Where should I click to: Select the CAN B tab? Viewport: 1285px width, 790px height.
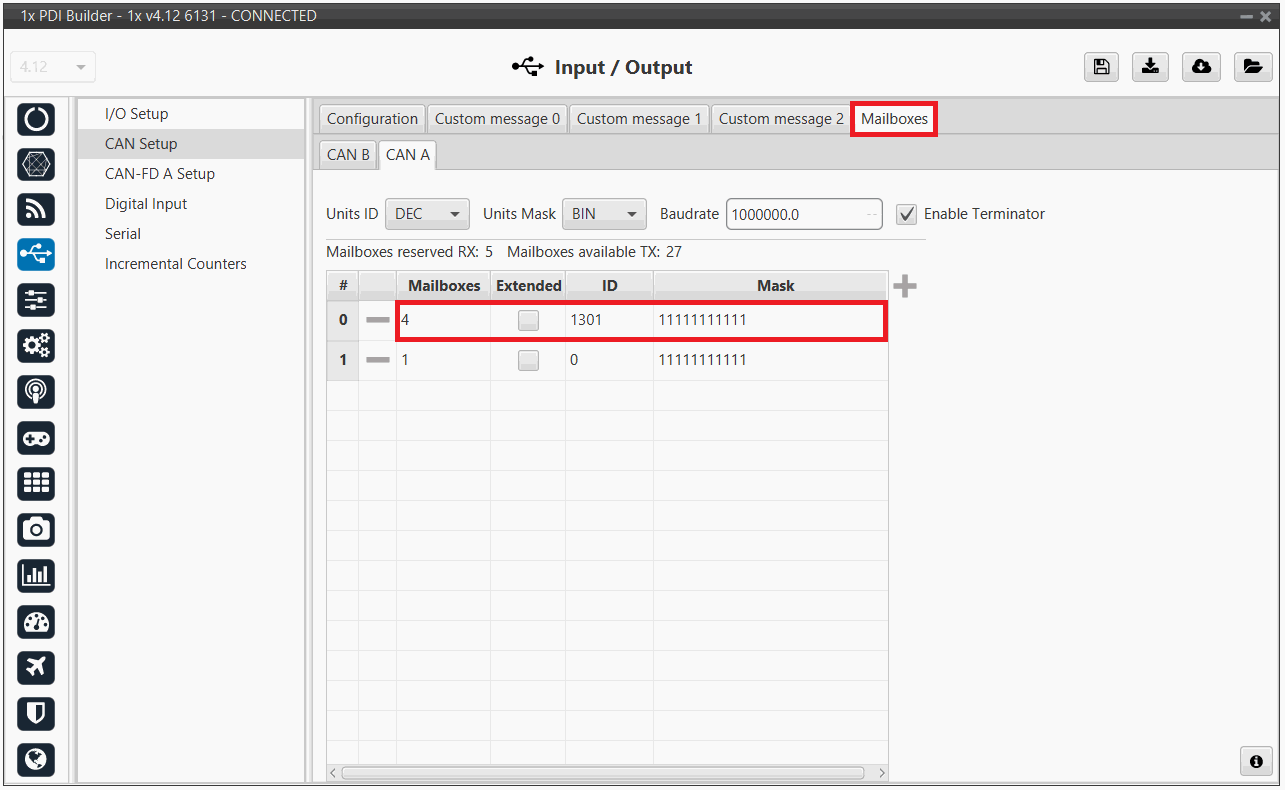[x=347, y=155]
